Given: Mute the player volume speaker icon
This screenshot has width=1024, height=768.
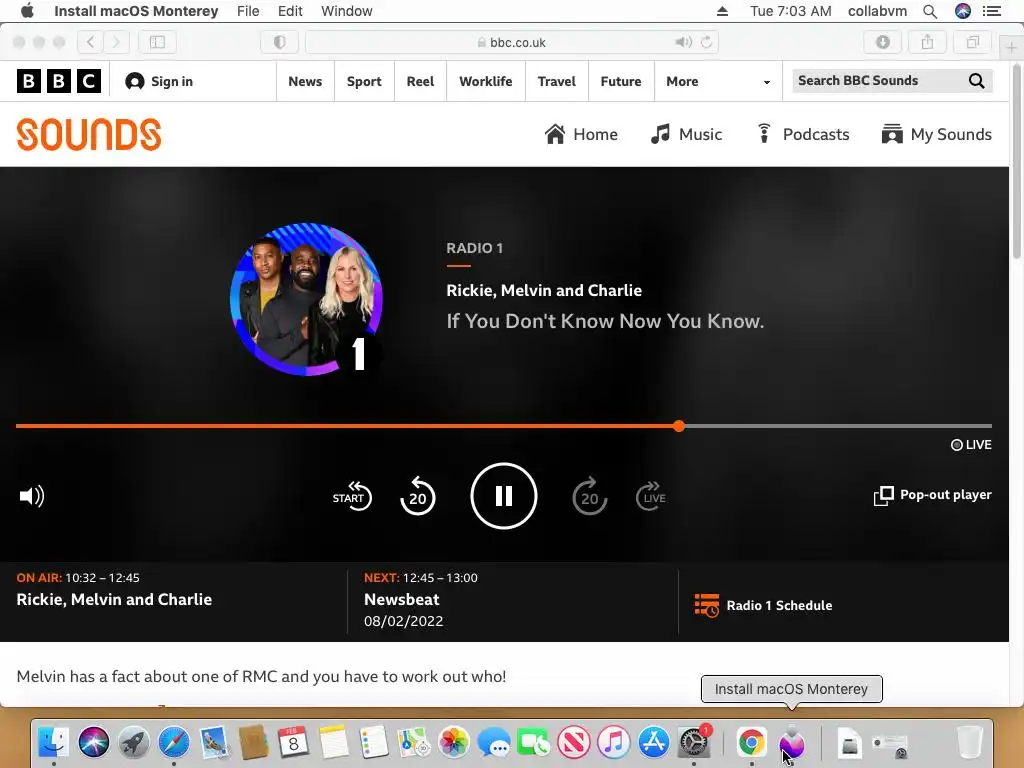Looking at the screenshot, I should tap(31, 496).
